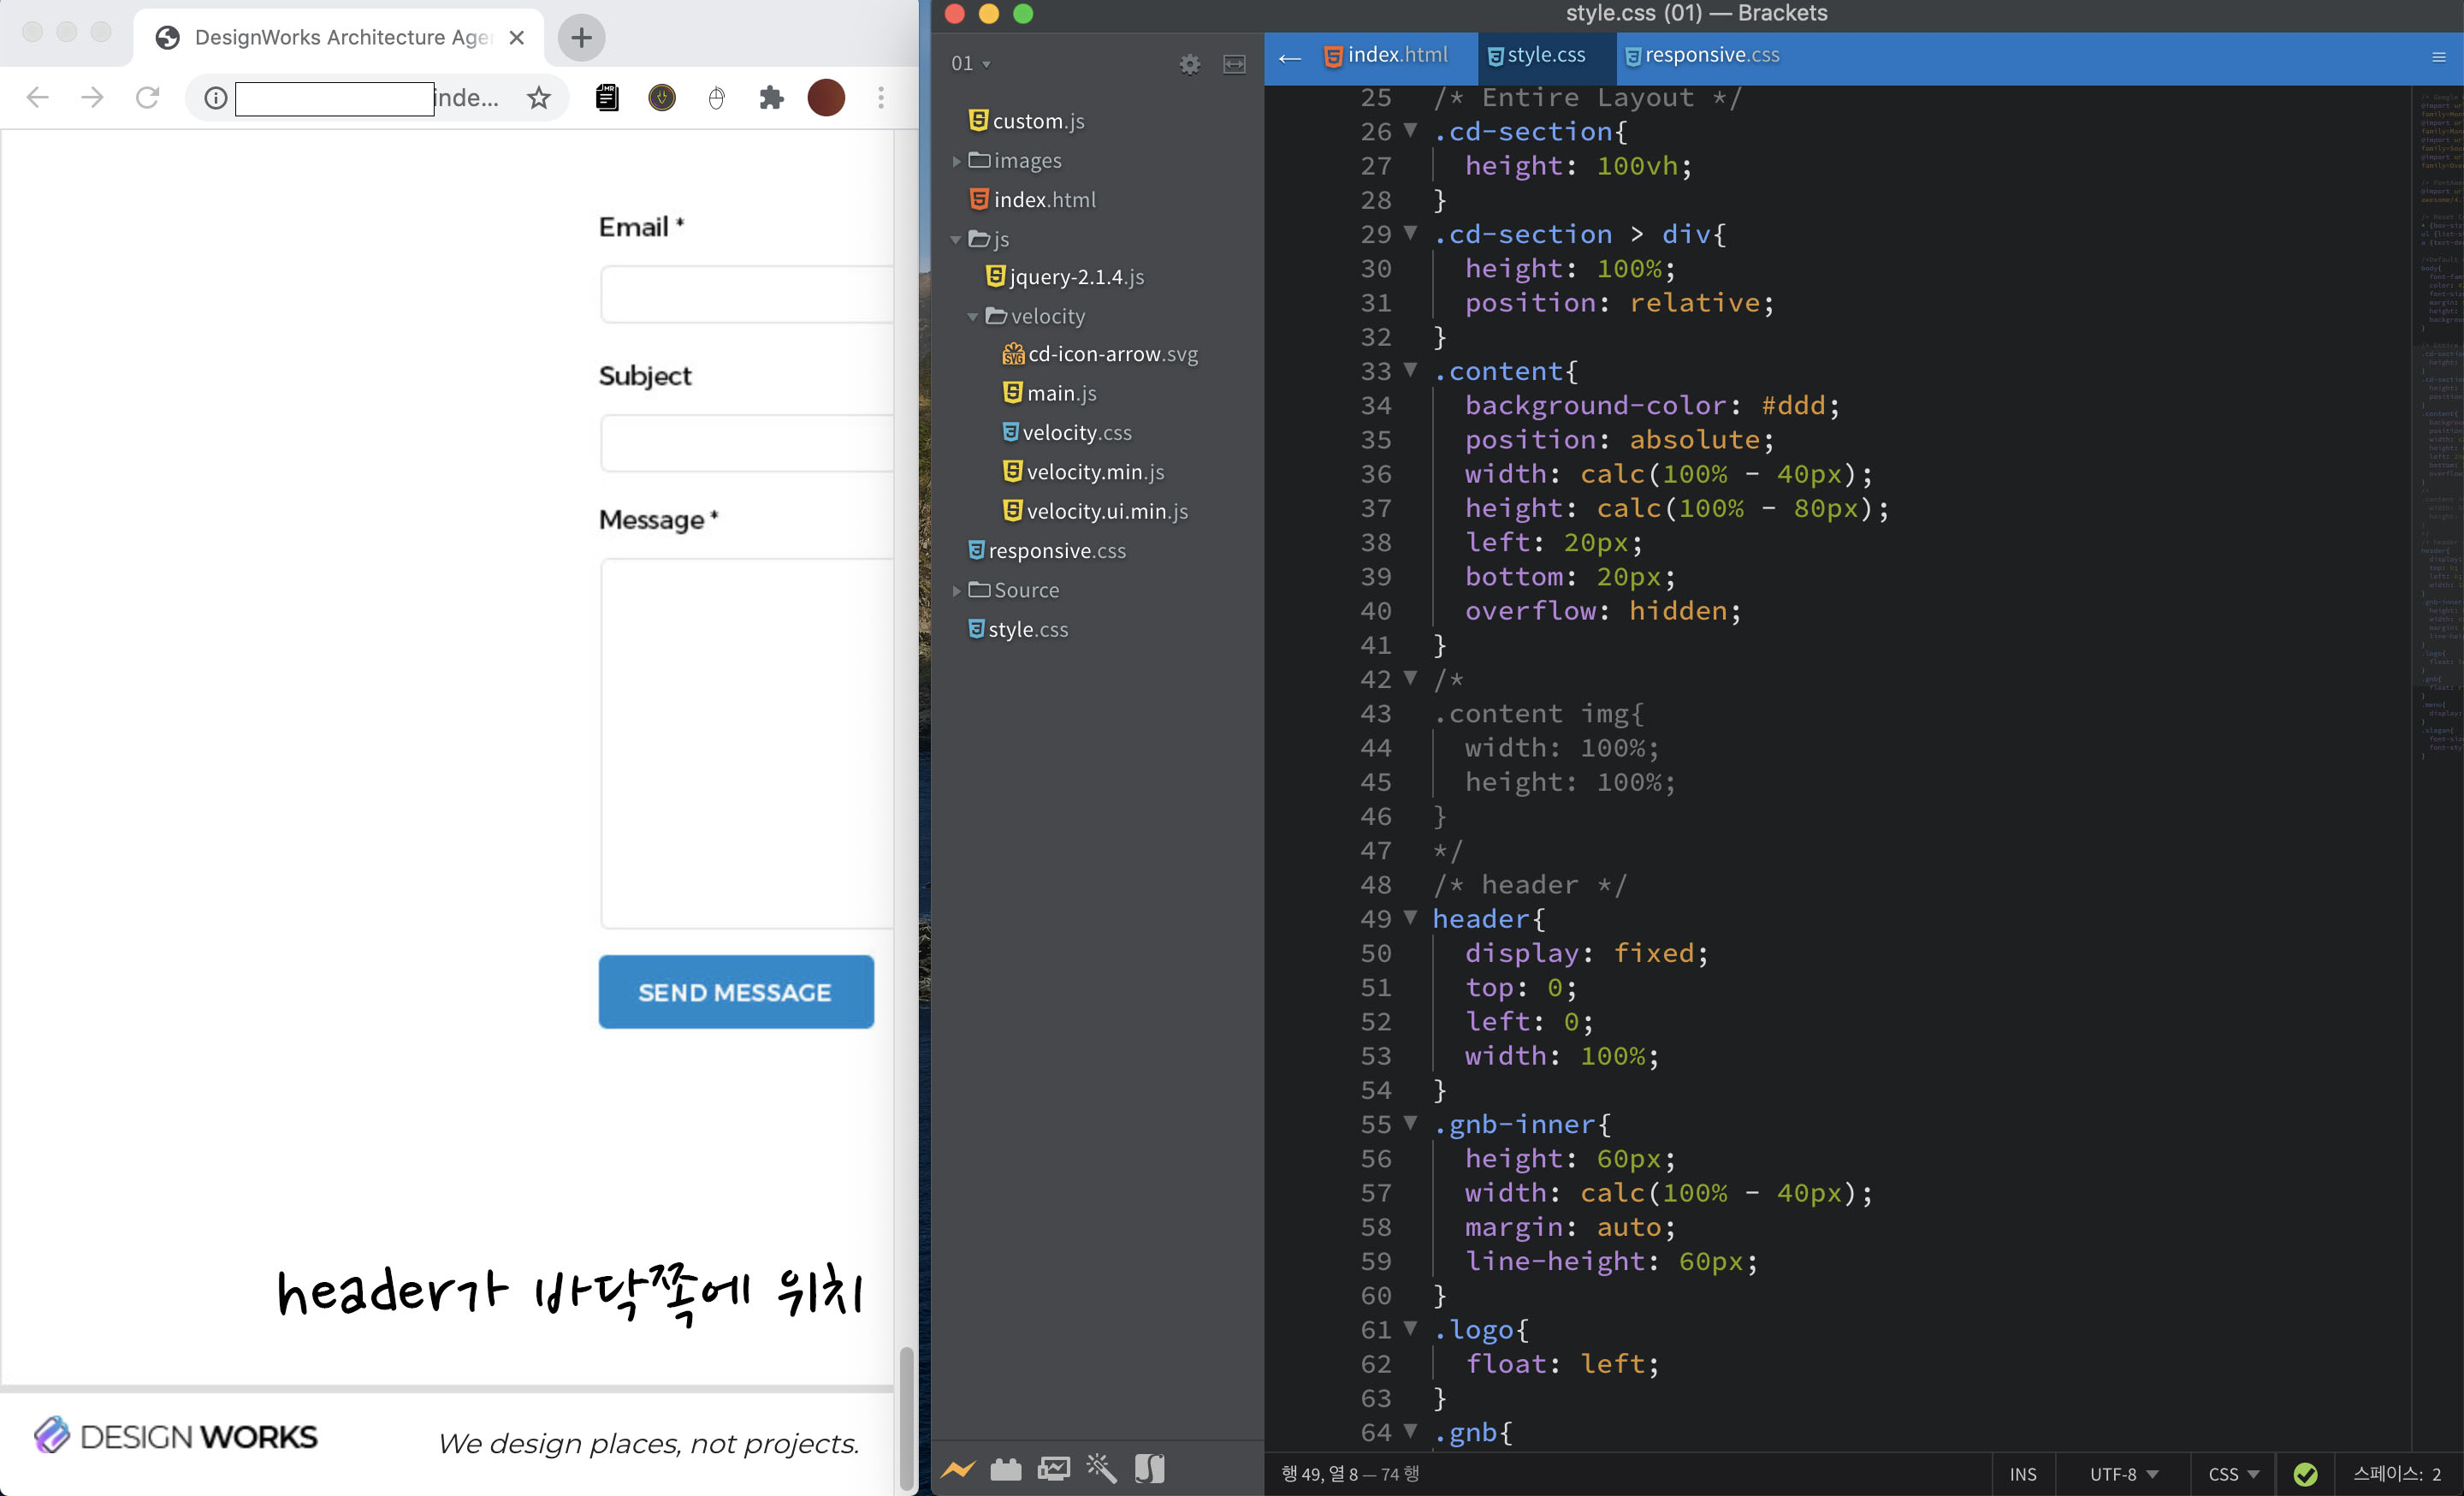Open main.js in the file tree

pyautogui.click(x=1060, y=393)
